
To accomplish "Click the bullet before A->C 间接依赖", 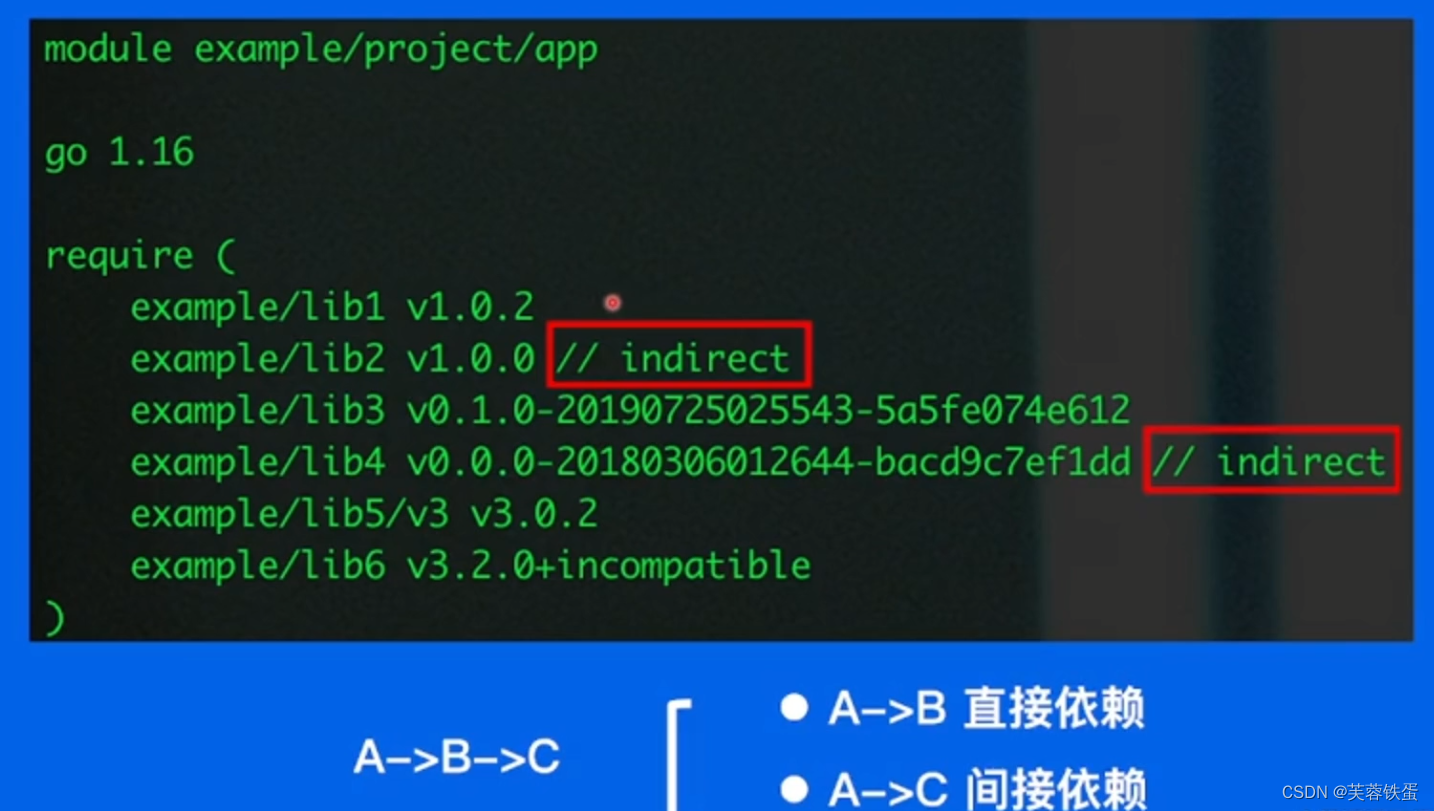I will pos(794,788).
